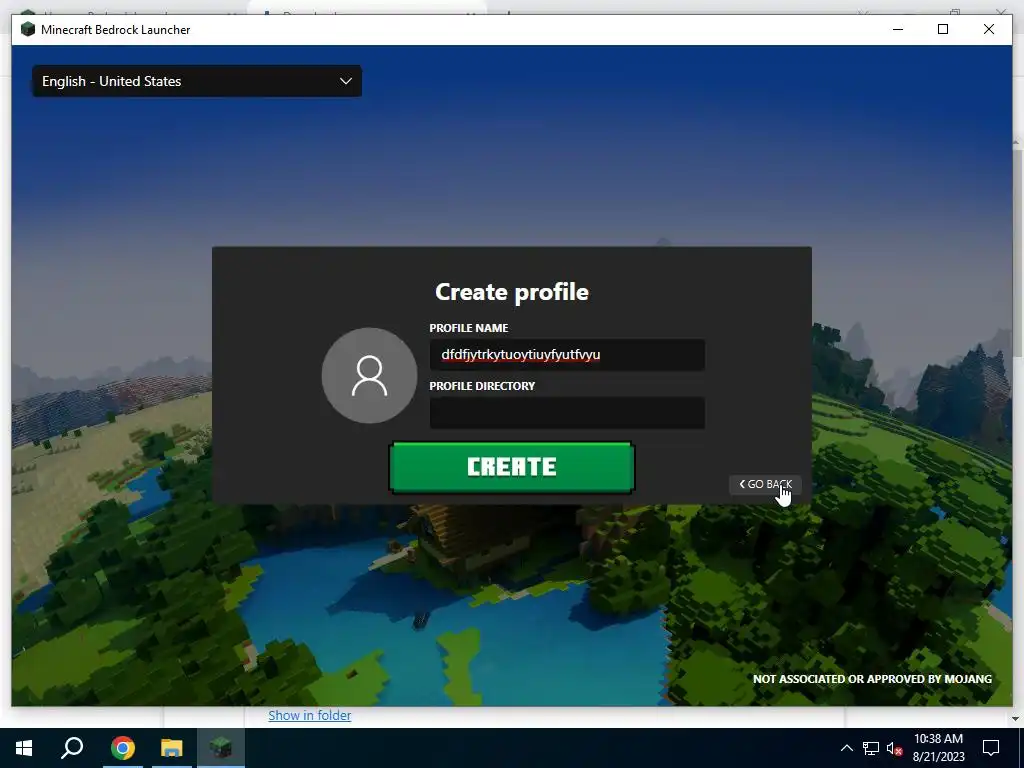
Task: Minimize the Minecraft Bedrock Launcher window
Action: point(898,29)
